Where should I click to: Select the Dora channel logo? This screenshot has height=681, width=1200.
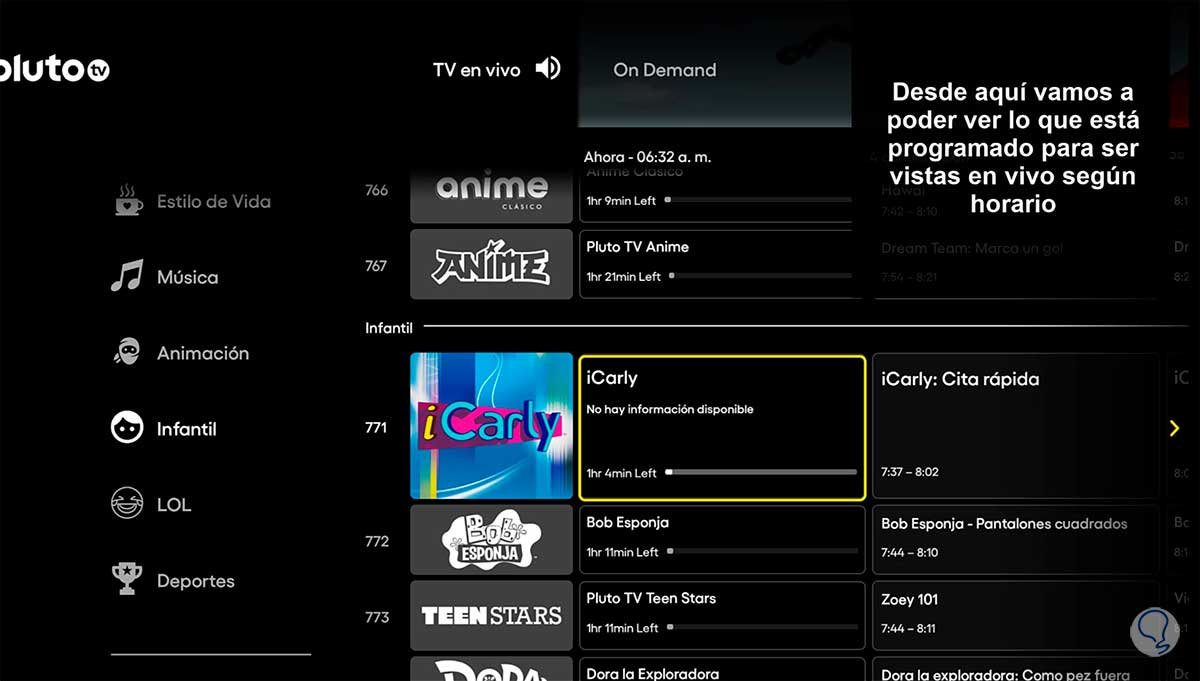pos(491,669)
